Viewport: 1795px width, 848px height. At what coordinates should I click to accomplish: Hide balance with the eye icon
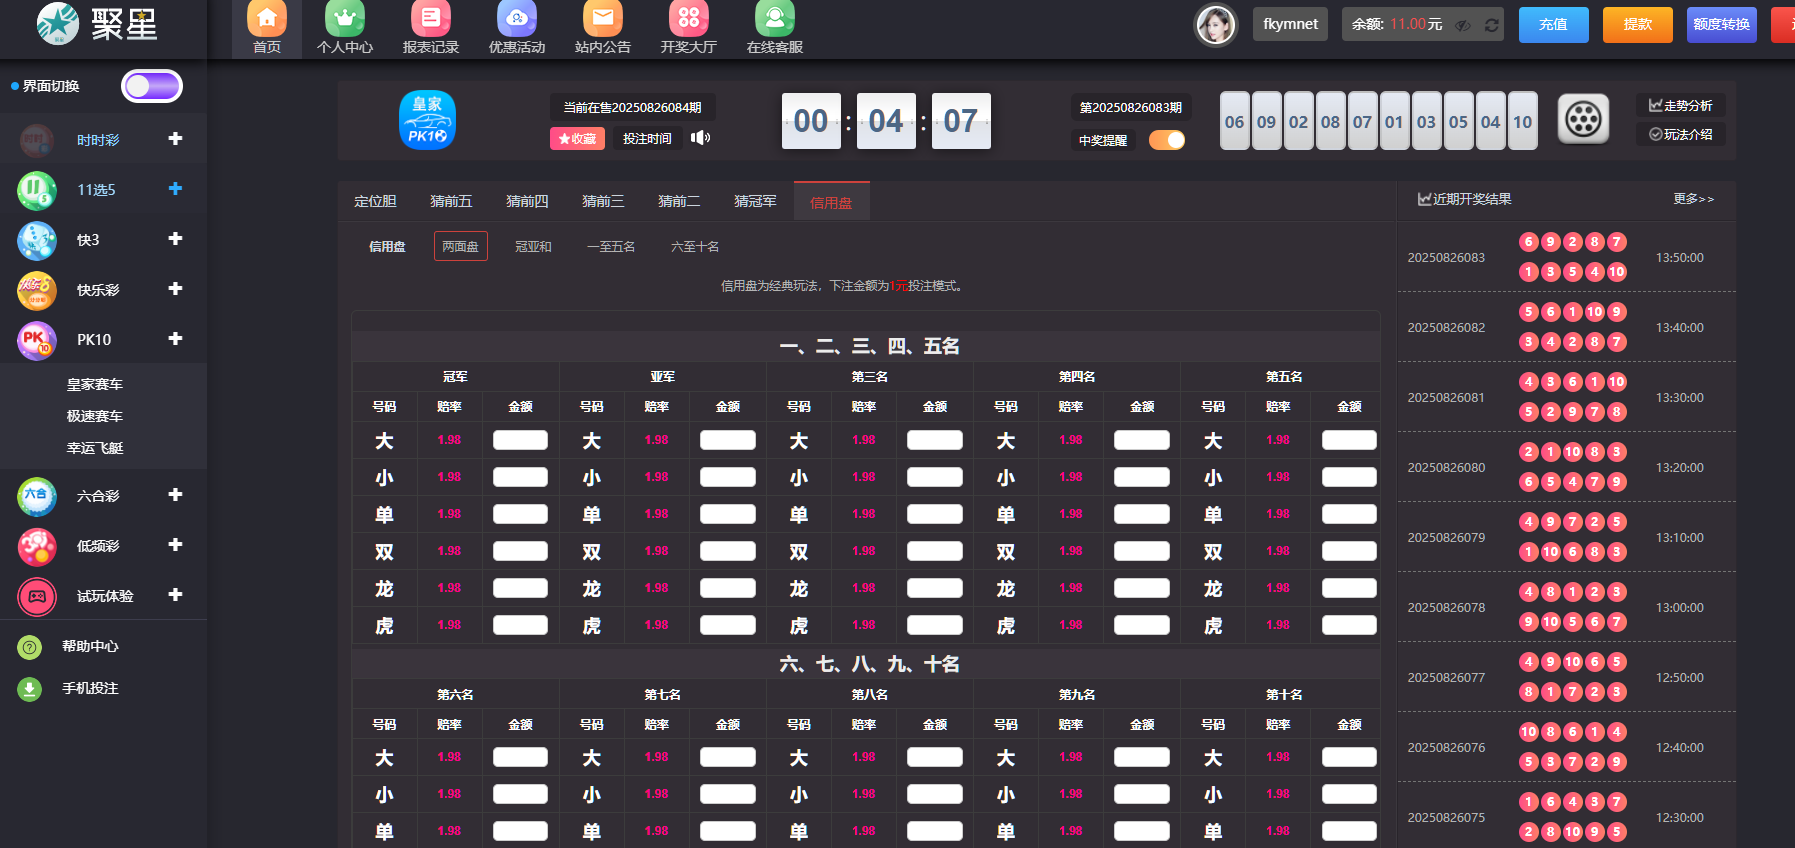coord(1463,25)
